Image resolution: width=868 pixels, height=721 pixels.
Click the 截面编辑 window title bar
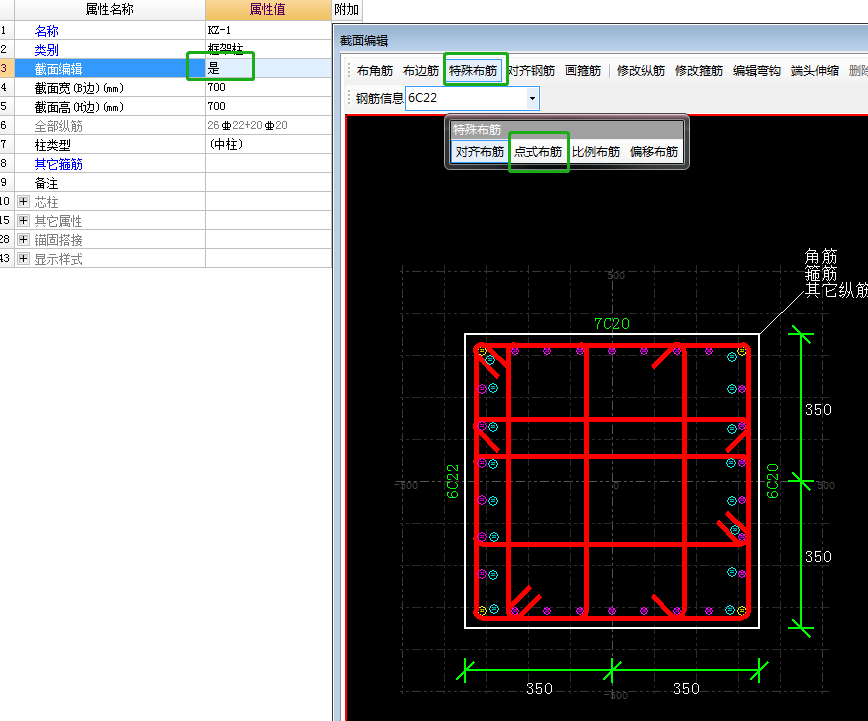[601, 40]
